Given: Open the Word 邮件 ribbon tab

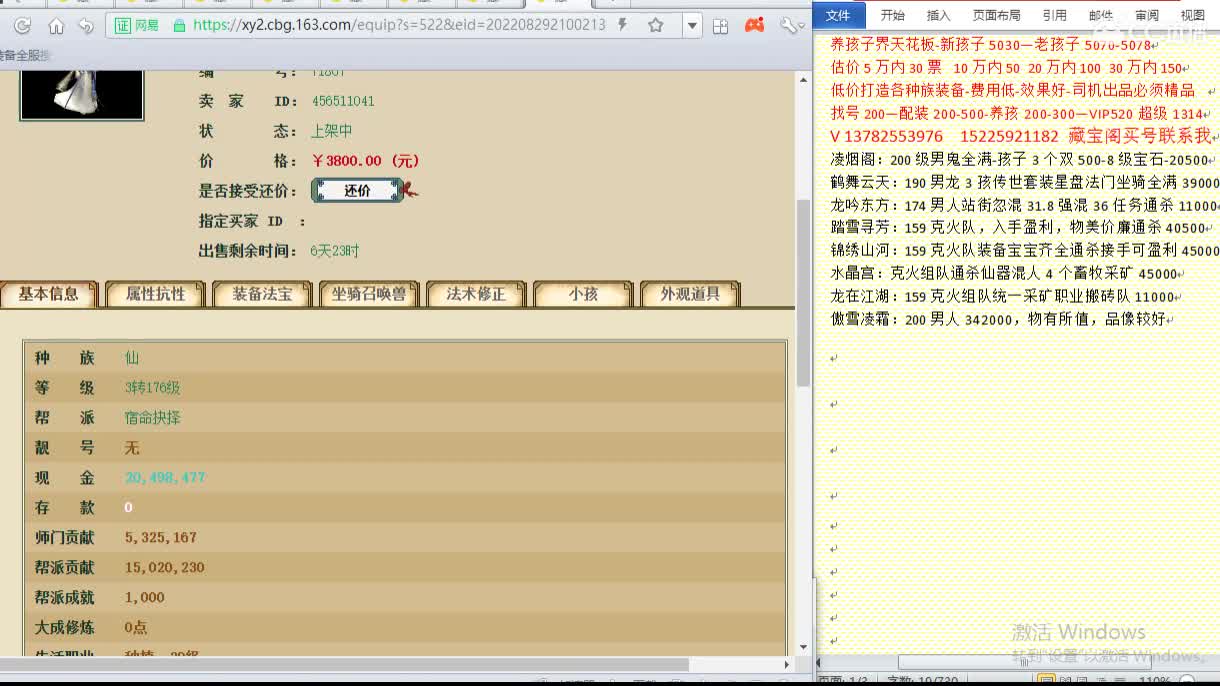Looking at the screenshot, I should 1100,15.
